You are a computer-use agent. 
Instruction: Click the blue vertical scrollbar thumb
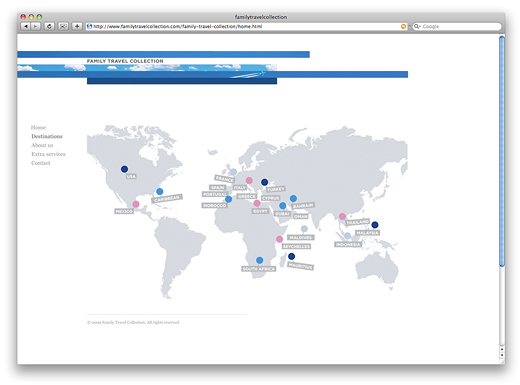click(x=502, y=151)
